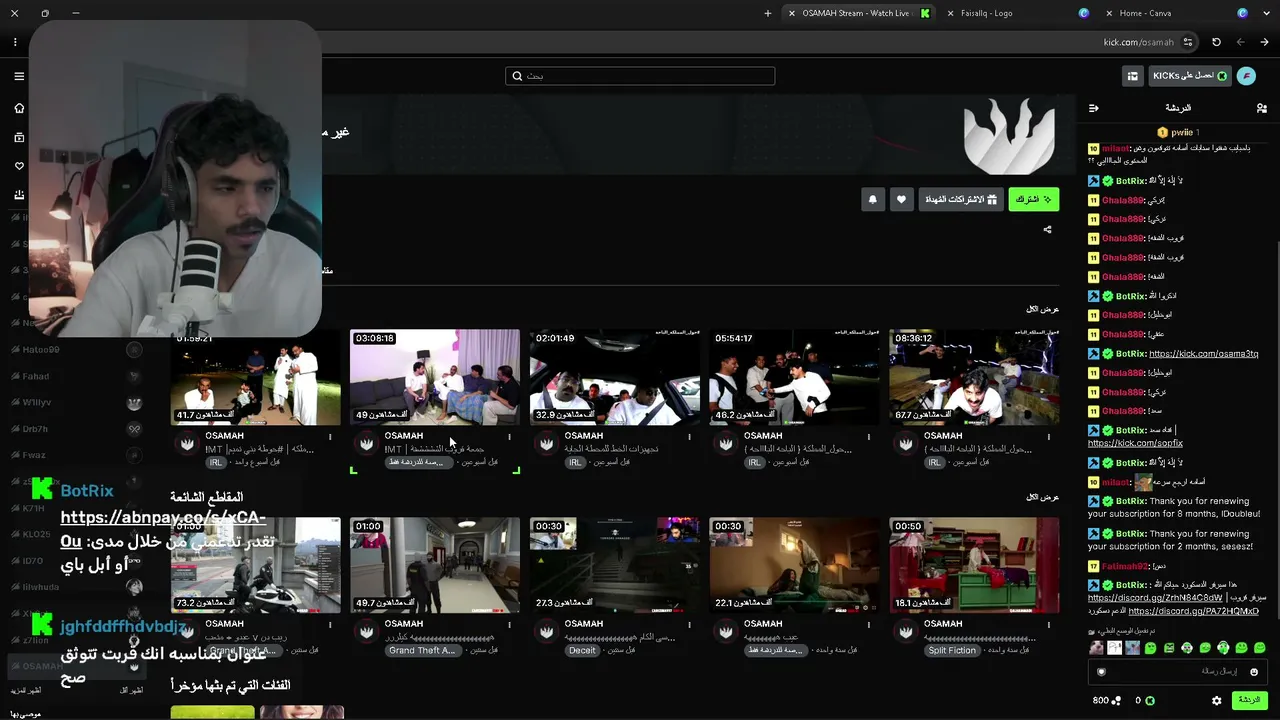Image resolution: width=1280 pixels, height=720 pixels.
Task: Toggle notifications with the bell button
Action: tap(873, 200)
